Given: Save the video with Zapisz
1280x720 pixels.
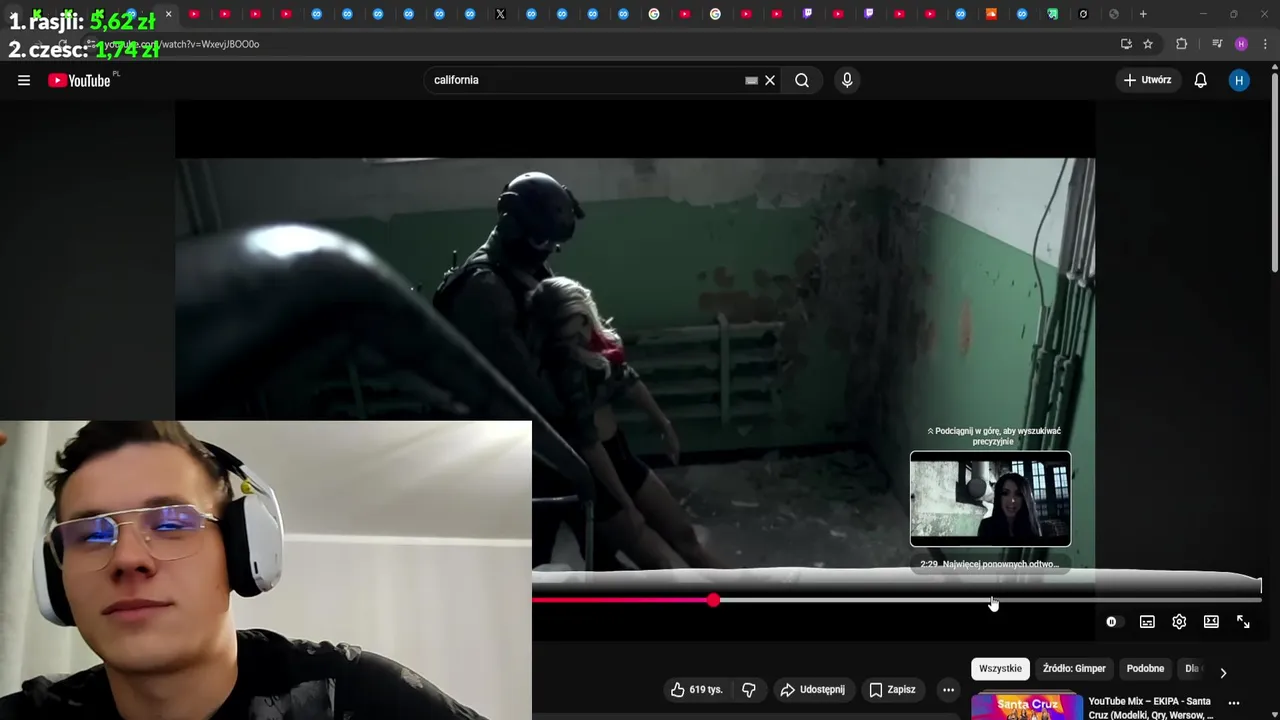Looking at the screenshot, I should [x=892, y=689].
